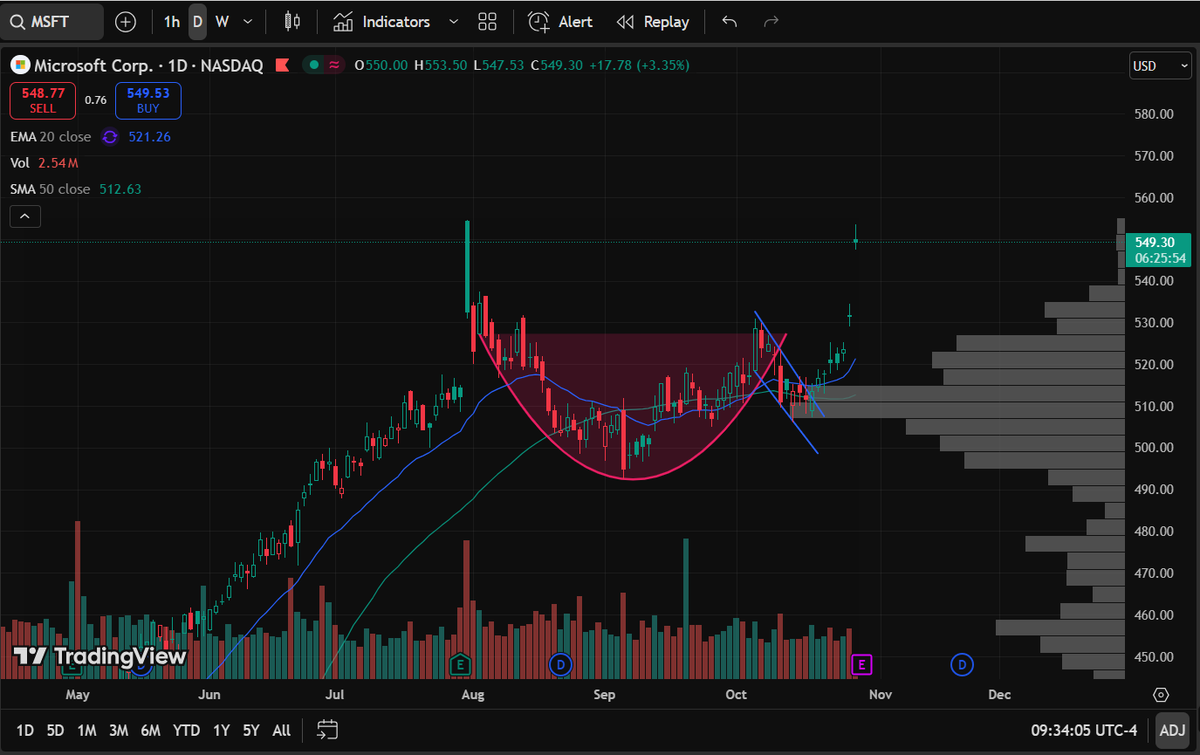Expand the favorite indicators dropdown arrow
Screen dimensions: 1200x755
454,21
